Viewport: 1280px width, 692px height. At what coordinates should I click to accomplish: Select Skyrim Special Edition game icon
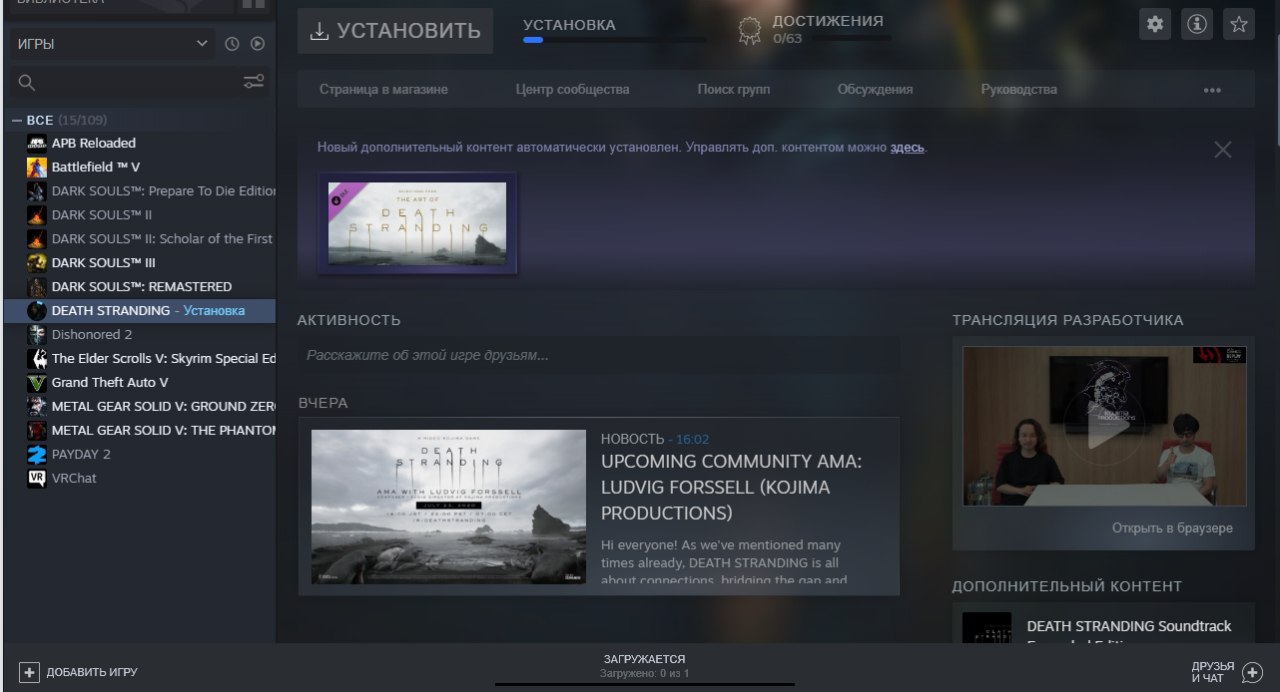tap(37, 359)
